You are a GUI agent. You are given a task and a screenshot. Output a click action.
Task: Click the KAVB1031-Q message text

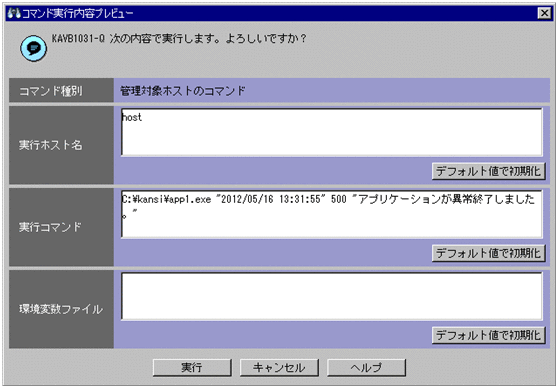(x=179, y=39)
